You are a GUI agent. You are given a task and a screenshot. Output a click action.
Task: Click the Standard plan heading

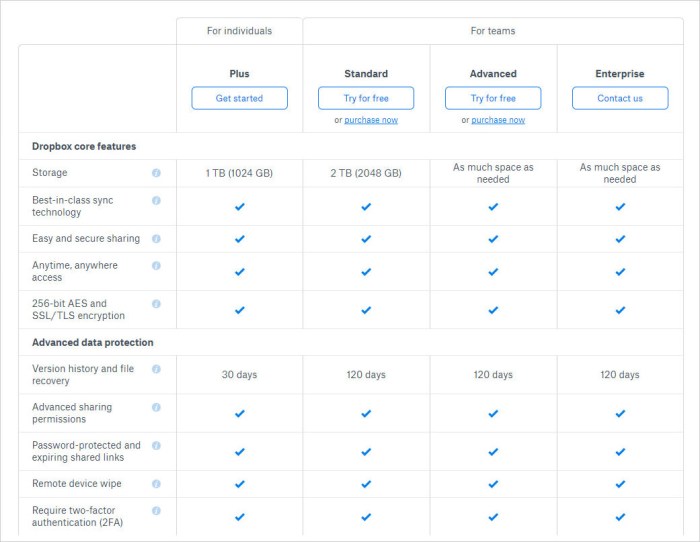pyautogui.click(x=366, y=74)
